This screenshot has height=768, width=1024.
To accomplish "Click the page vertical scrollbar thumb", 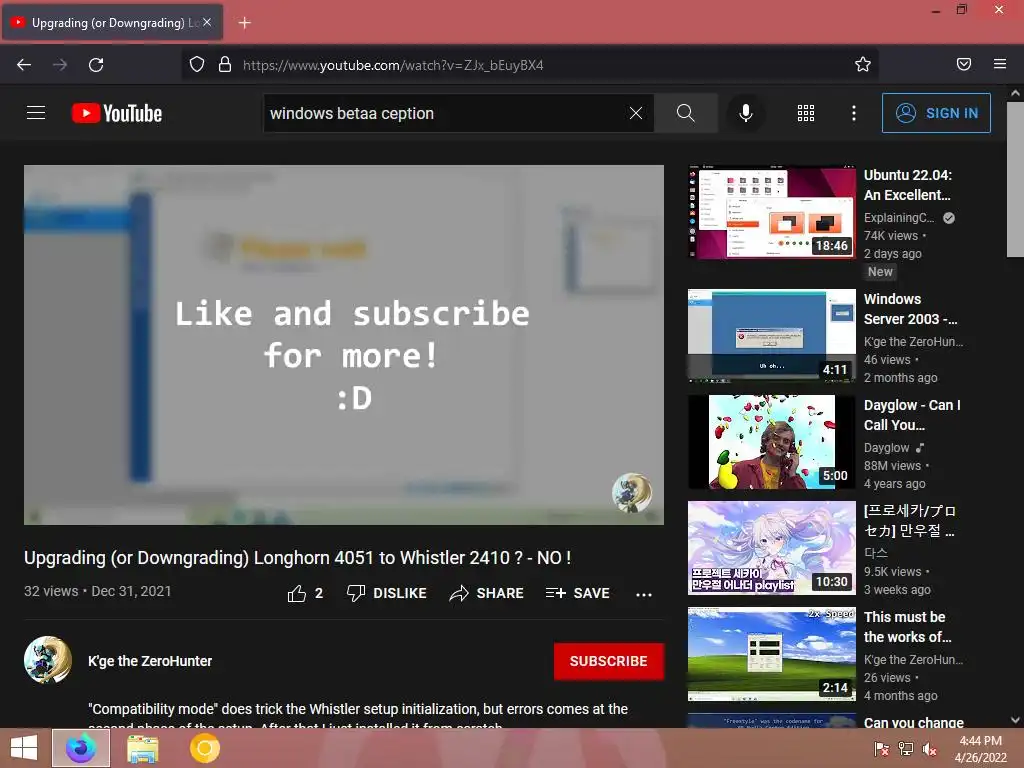I will (x=1015, y=180).
